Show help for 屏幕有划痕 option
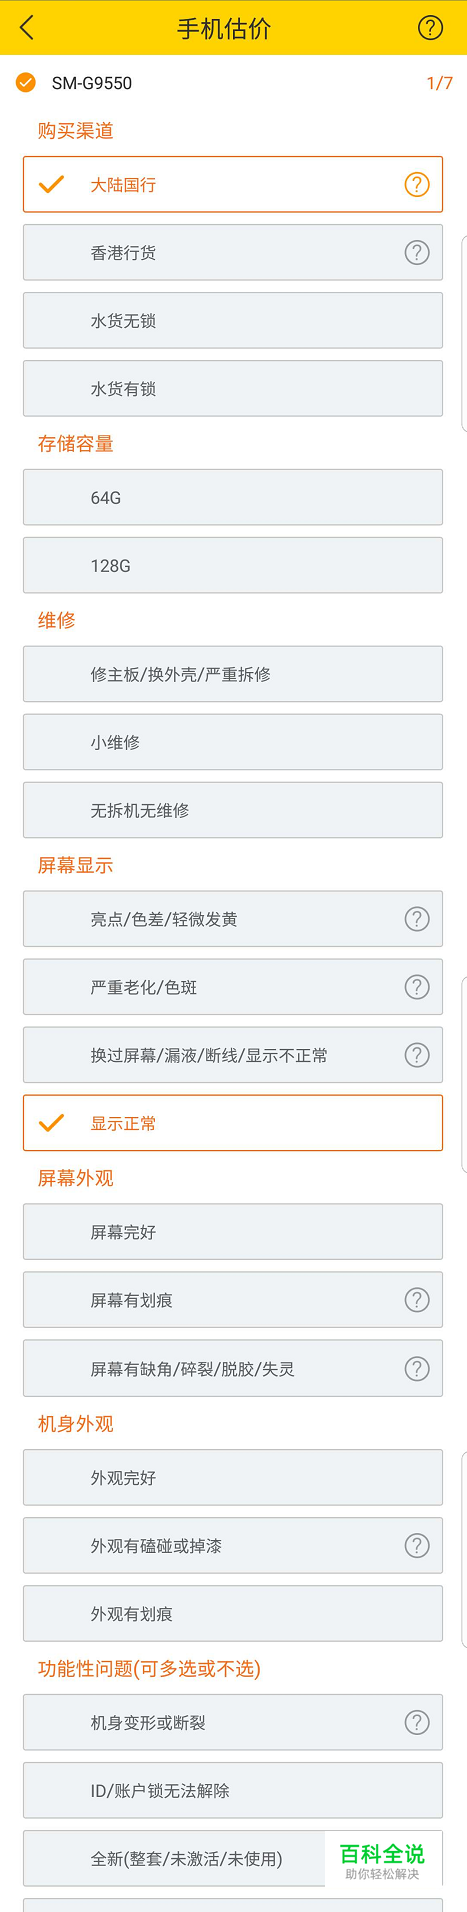467x1912 pixels. (x=417, y=1300)
